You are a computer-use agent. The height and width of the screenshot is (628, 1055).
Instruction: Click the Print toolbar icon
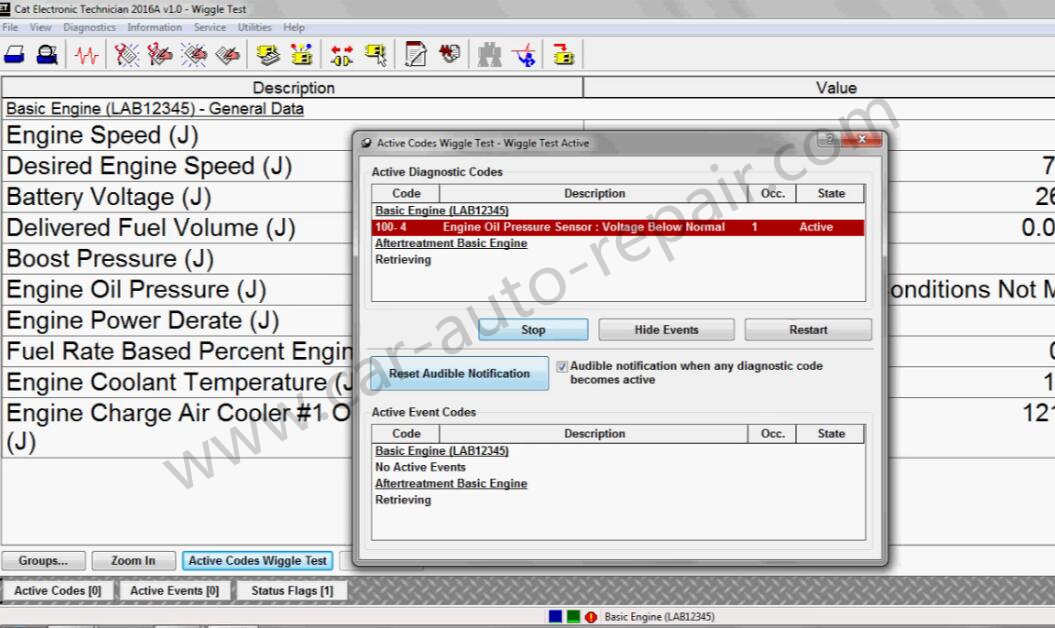click(x=14, y=55)
